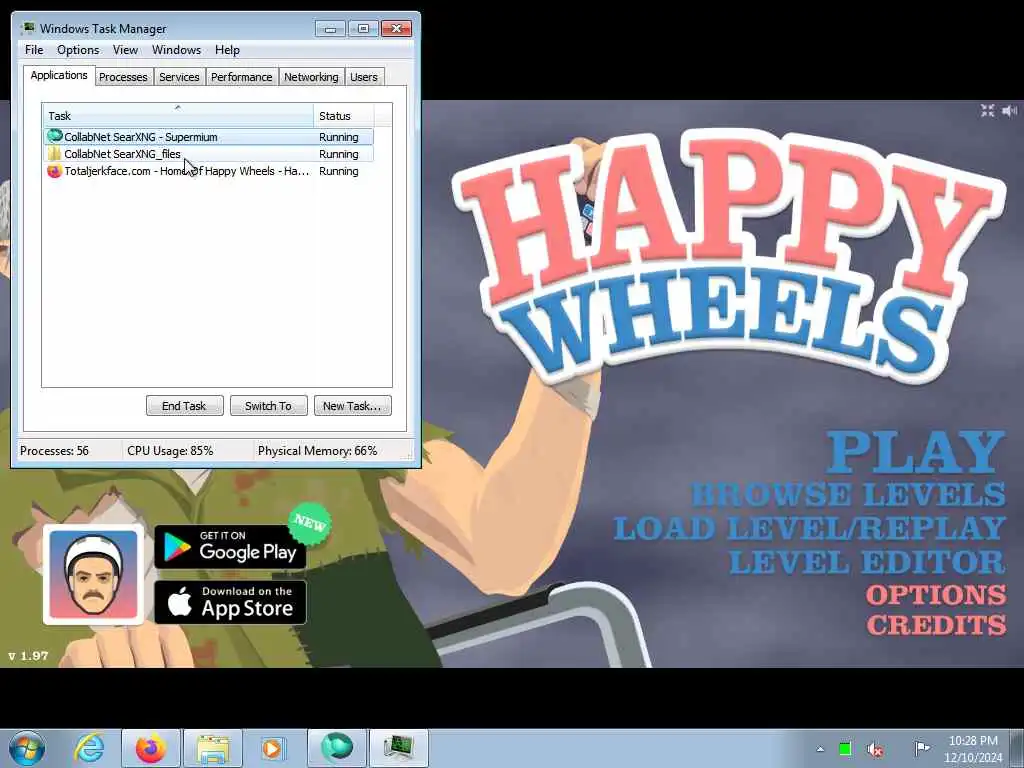Switch to the Users tab
Viewport: 1024px width, 768px height.
pyautogui.click(x=364, y=77)
